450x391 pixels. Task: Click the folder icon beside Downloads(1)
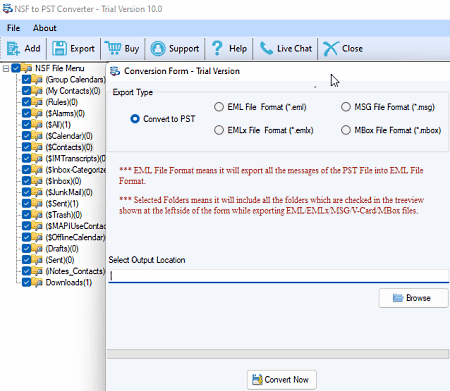(37, 283)
